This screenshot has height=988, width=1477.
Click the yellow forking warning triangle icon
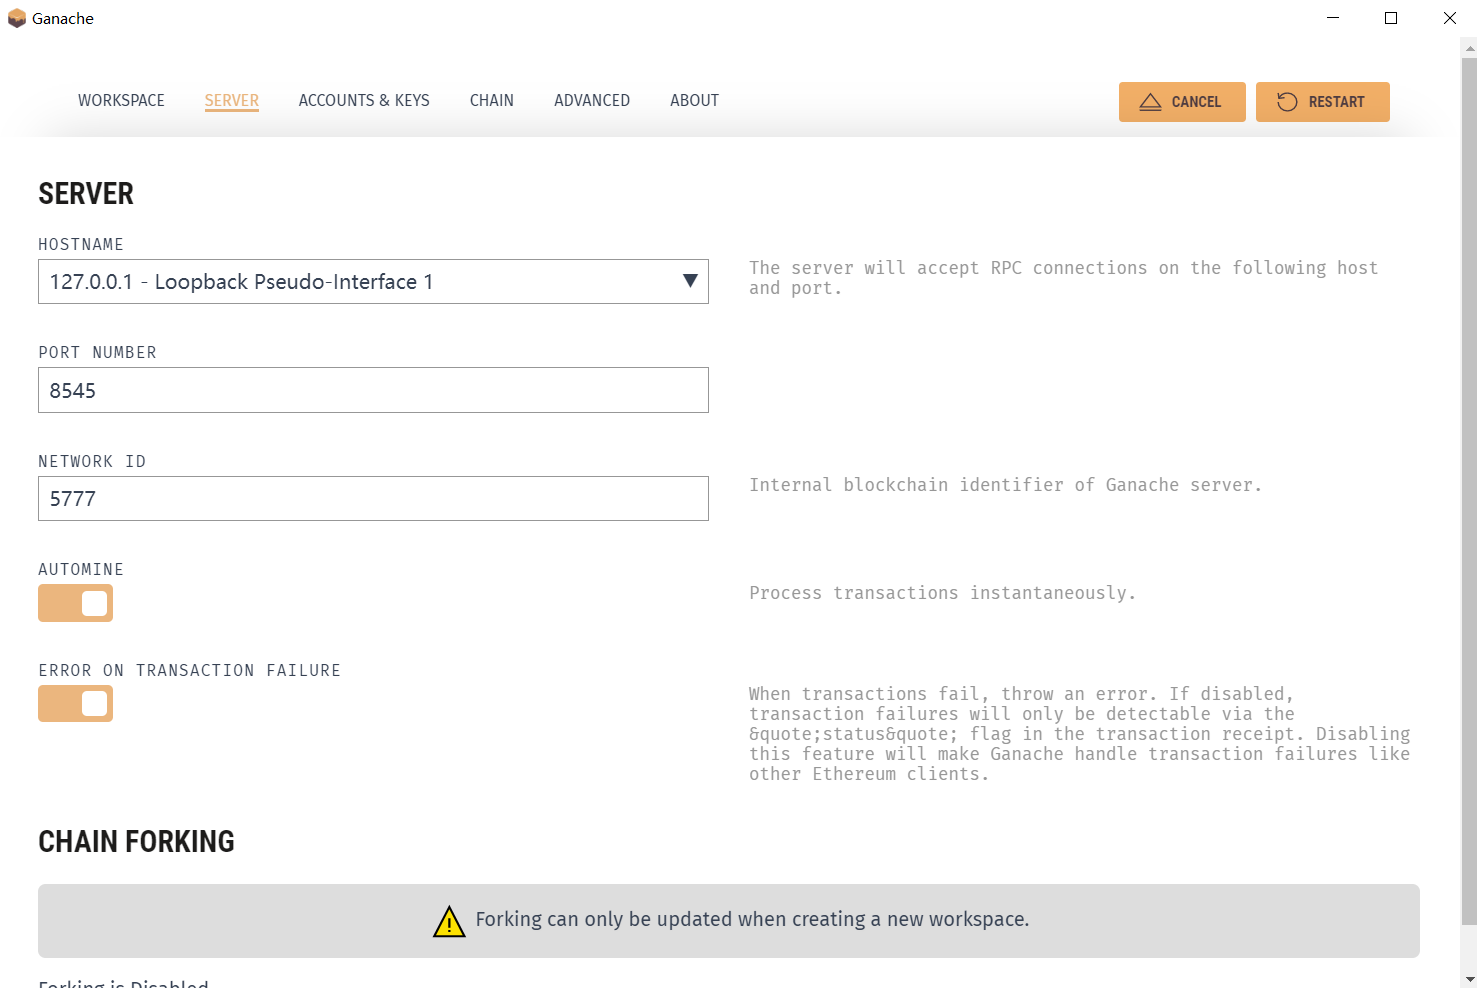coord(449,921)
